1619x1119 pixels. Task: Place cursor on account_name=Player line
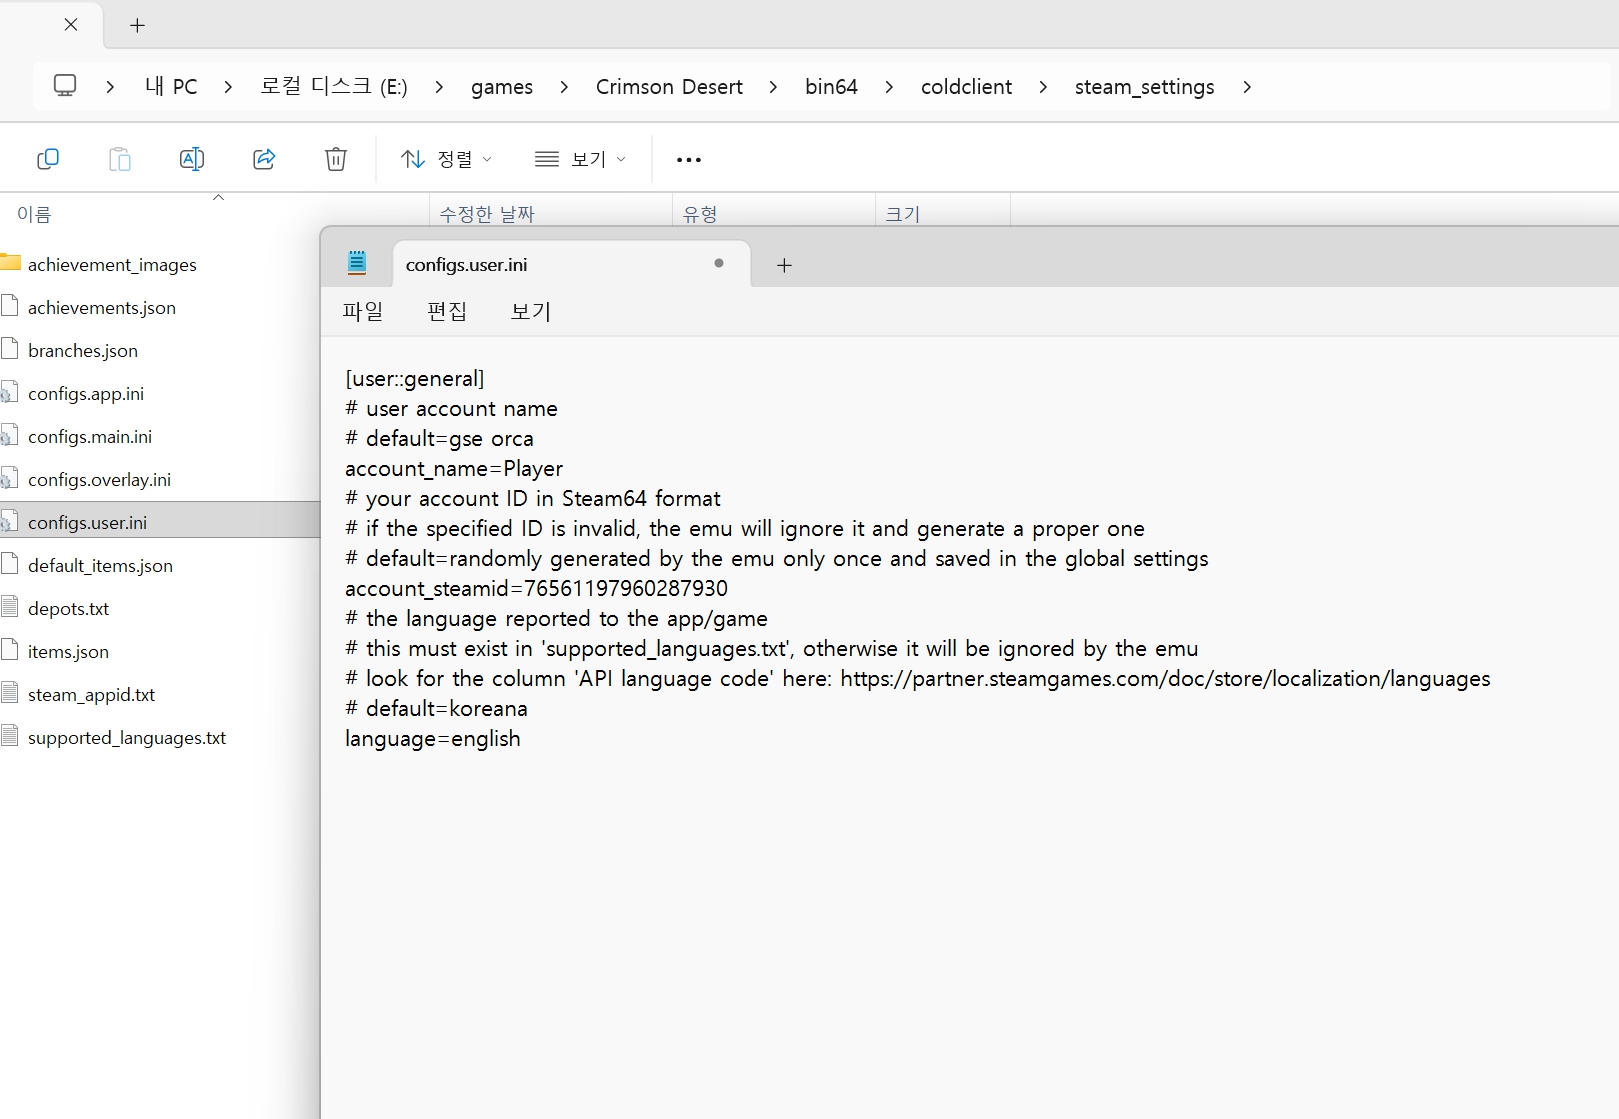(454, 469)
